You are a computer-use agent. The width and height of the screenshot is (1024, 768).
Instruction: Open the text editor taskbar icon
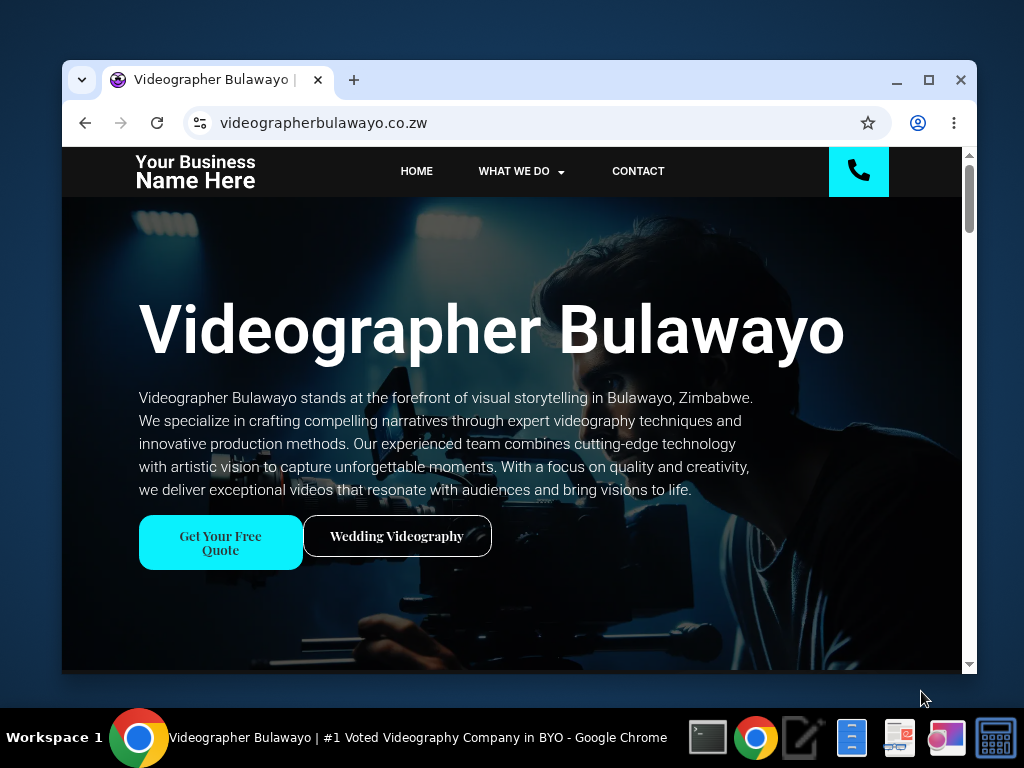803,738
